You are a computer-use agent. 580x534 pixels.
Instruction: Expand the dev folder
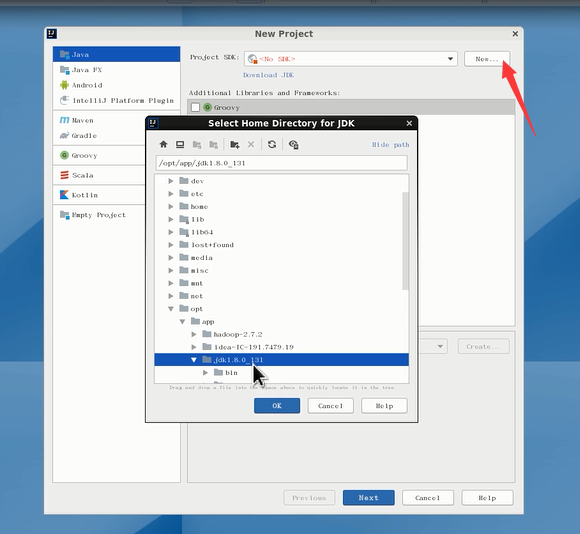pos(171,181)
